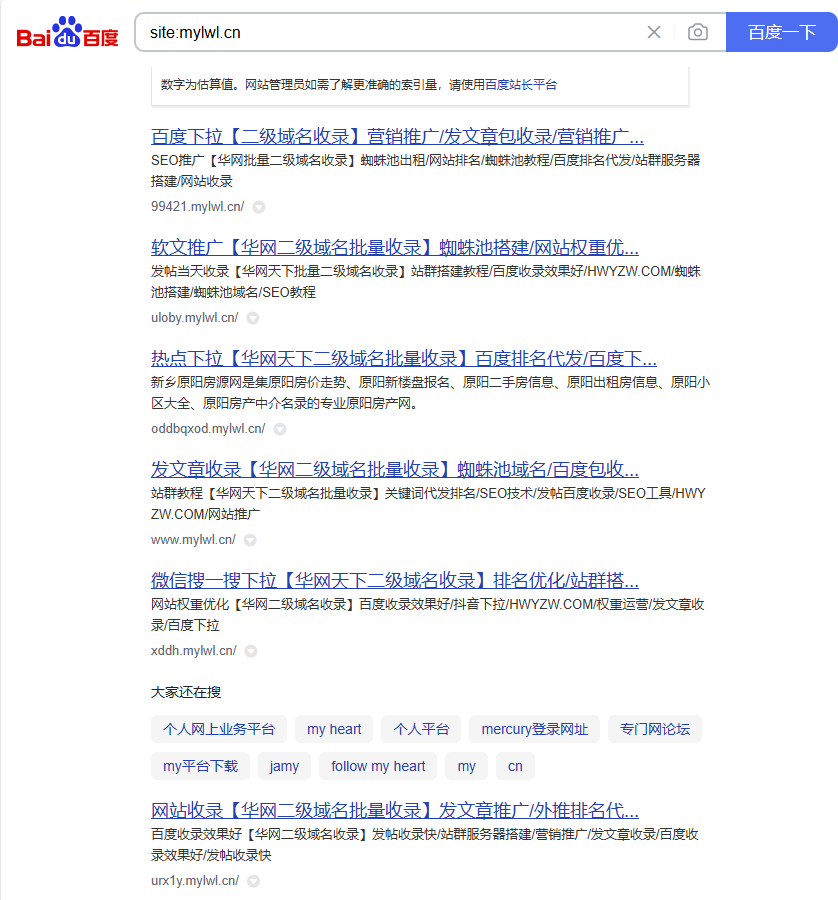Screen dimensions: 838x900
Task: Expand dropdown next to urx1y.mylwl.cn/
Action: click(253, 880)
